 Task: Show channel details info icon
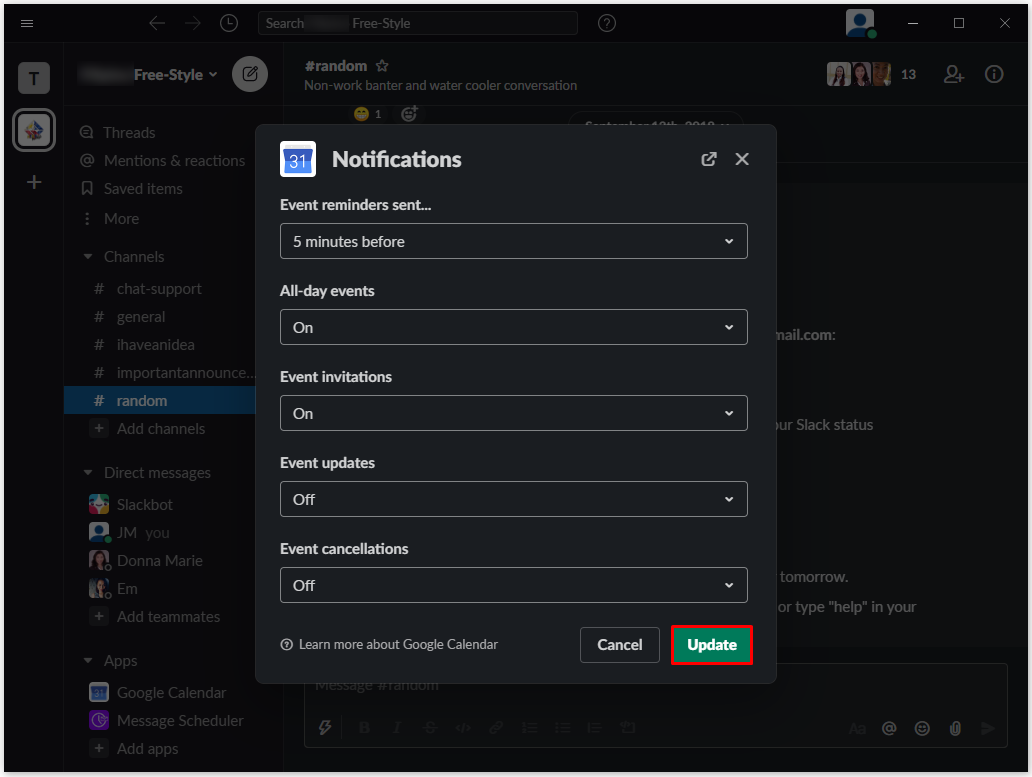coord(994,74)
